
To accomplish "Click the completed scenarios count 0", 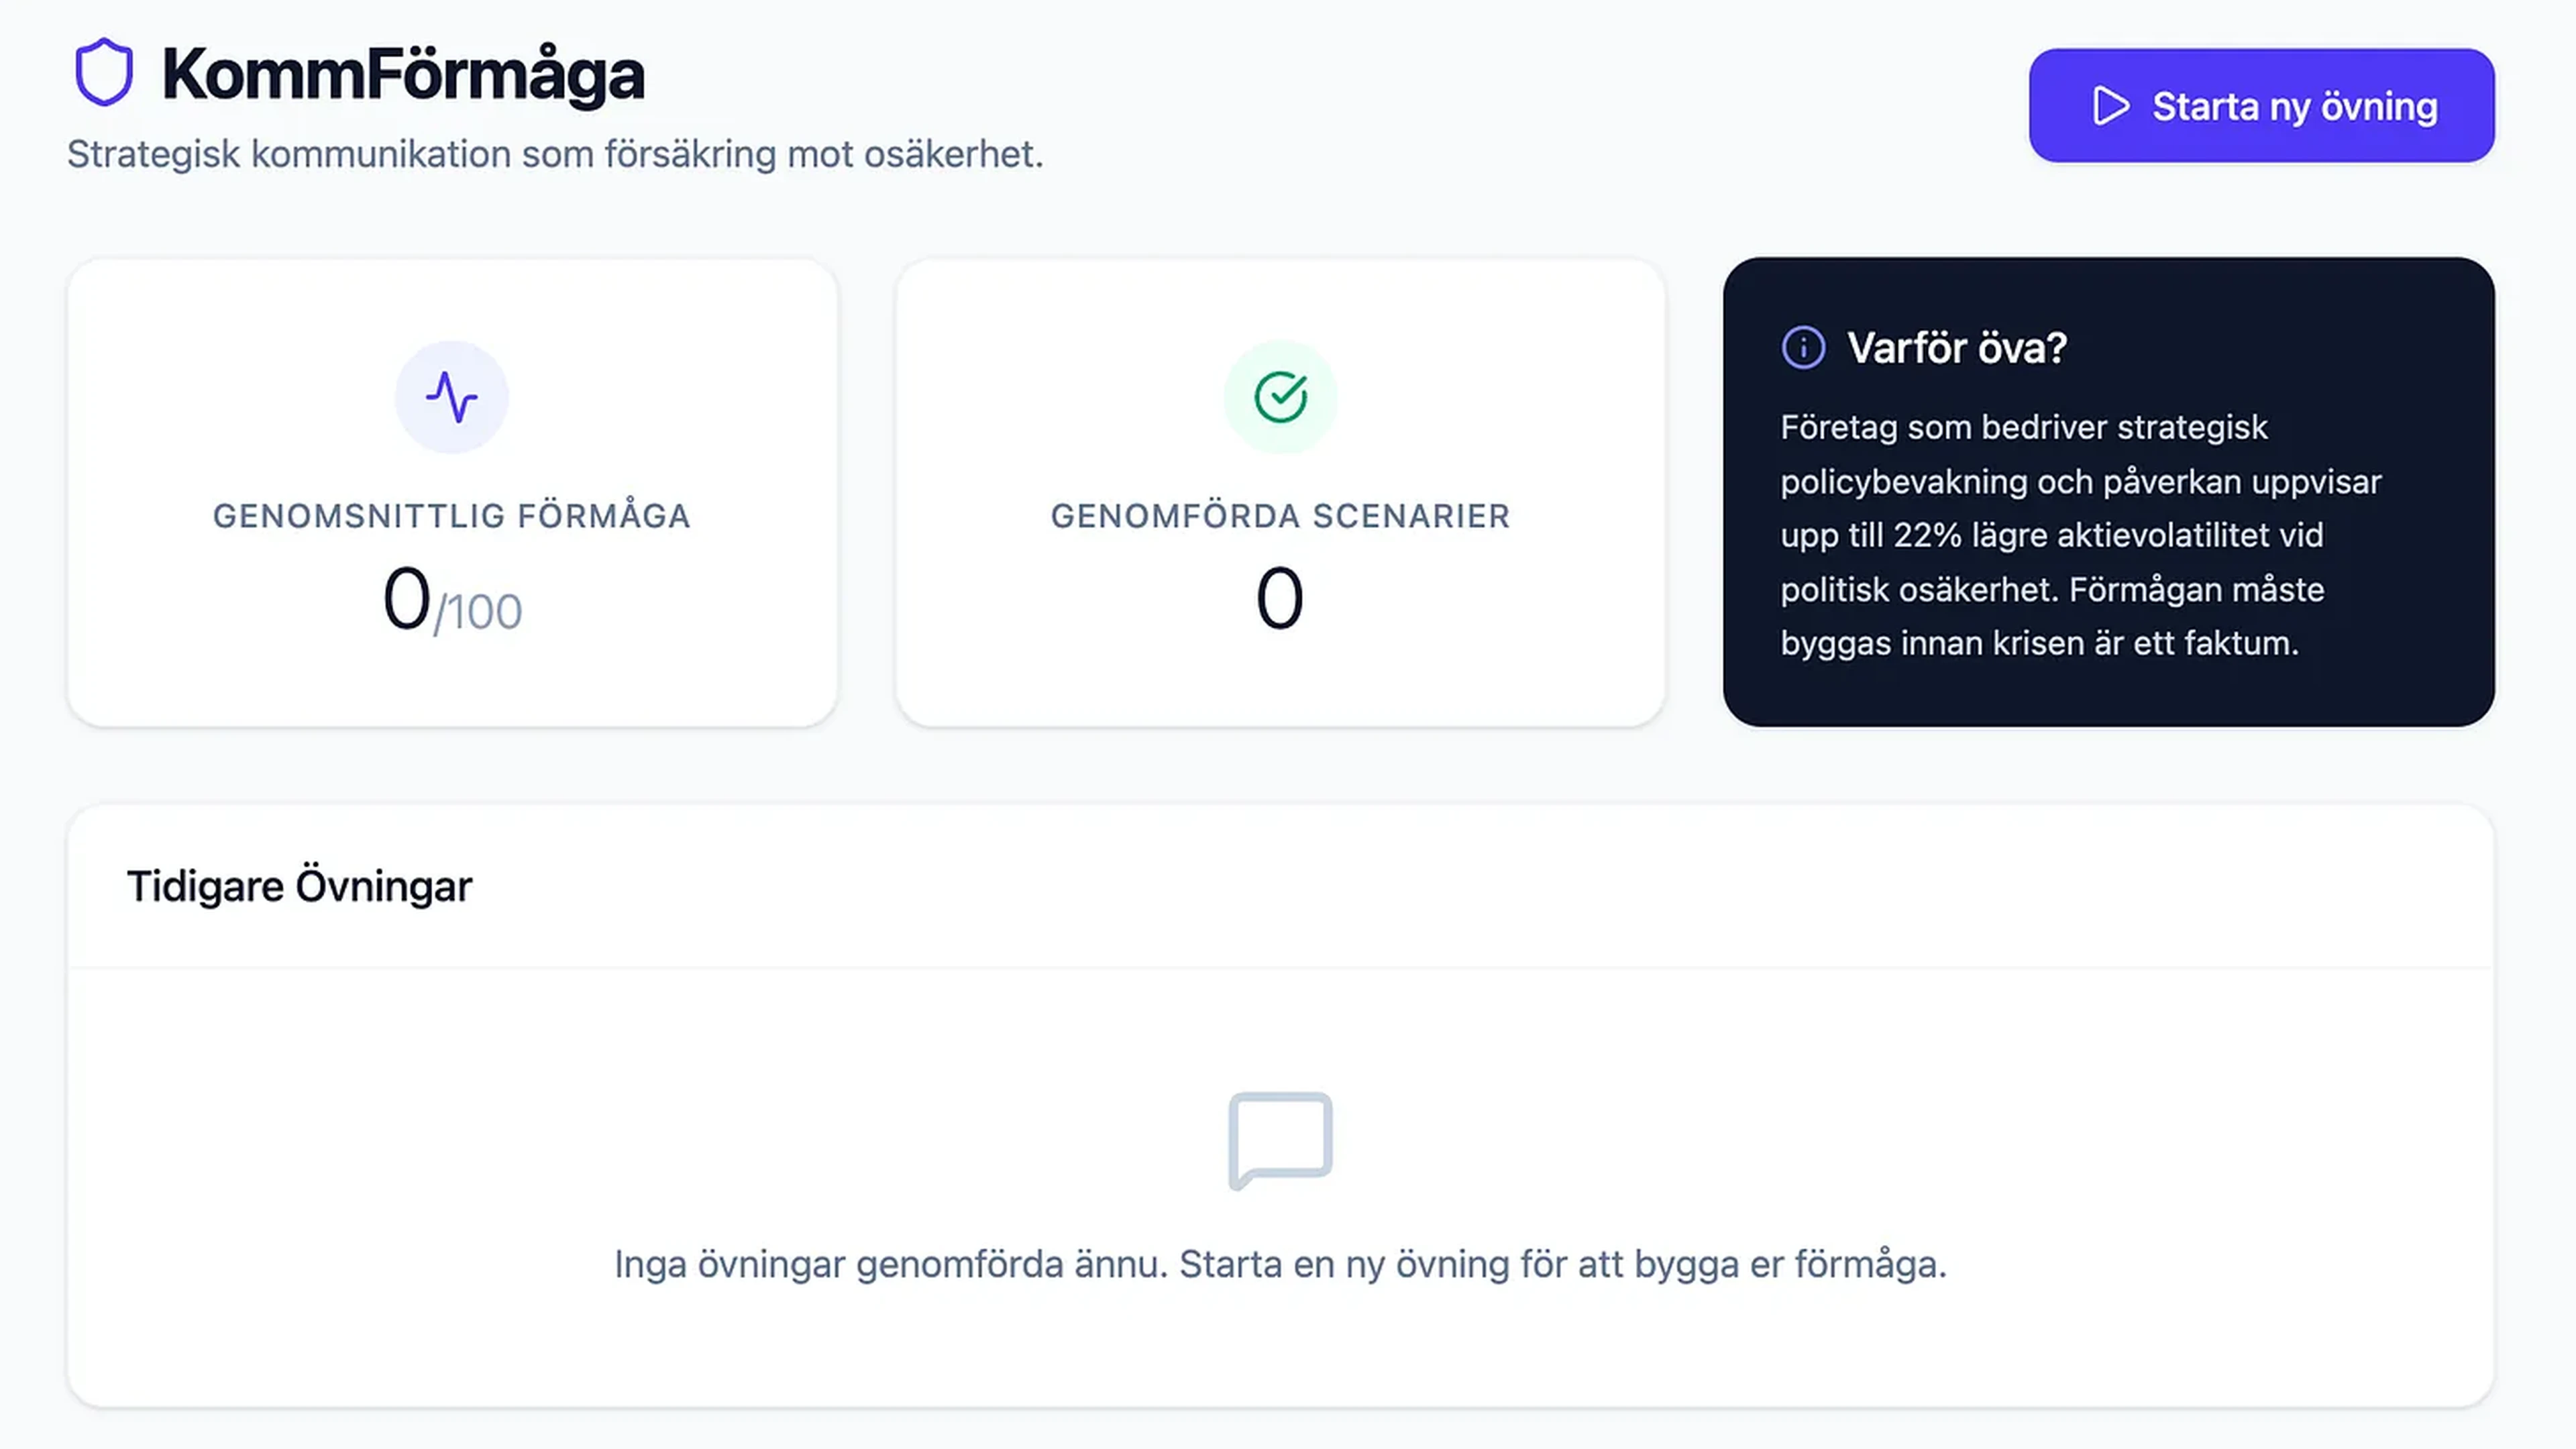I will click(1280, 599).
